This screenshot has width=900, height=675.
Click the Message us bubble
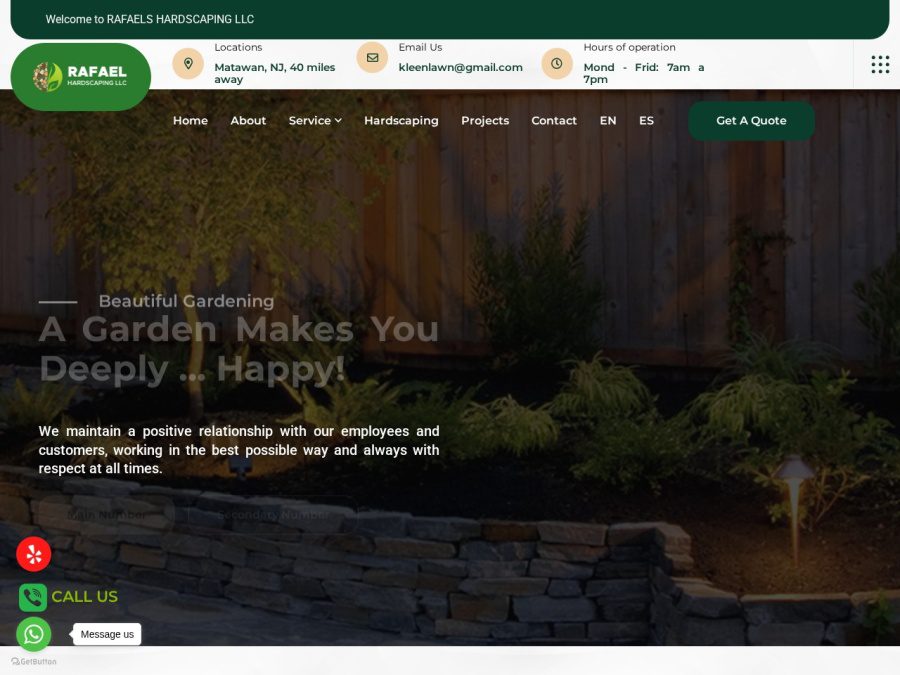click(x=106, y=634)
